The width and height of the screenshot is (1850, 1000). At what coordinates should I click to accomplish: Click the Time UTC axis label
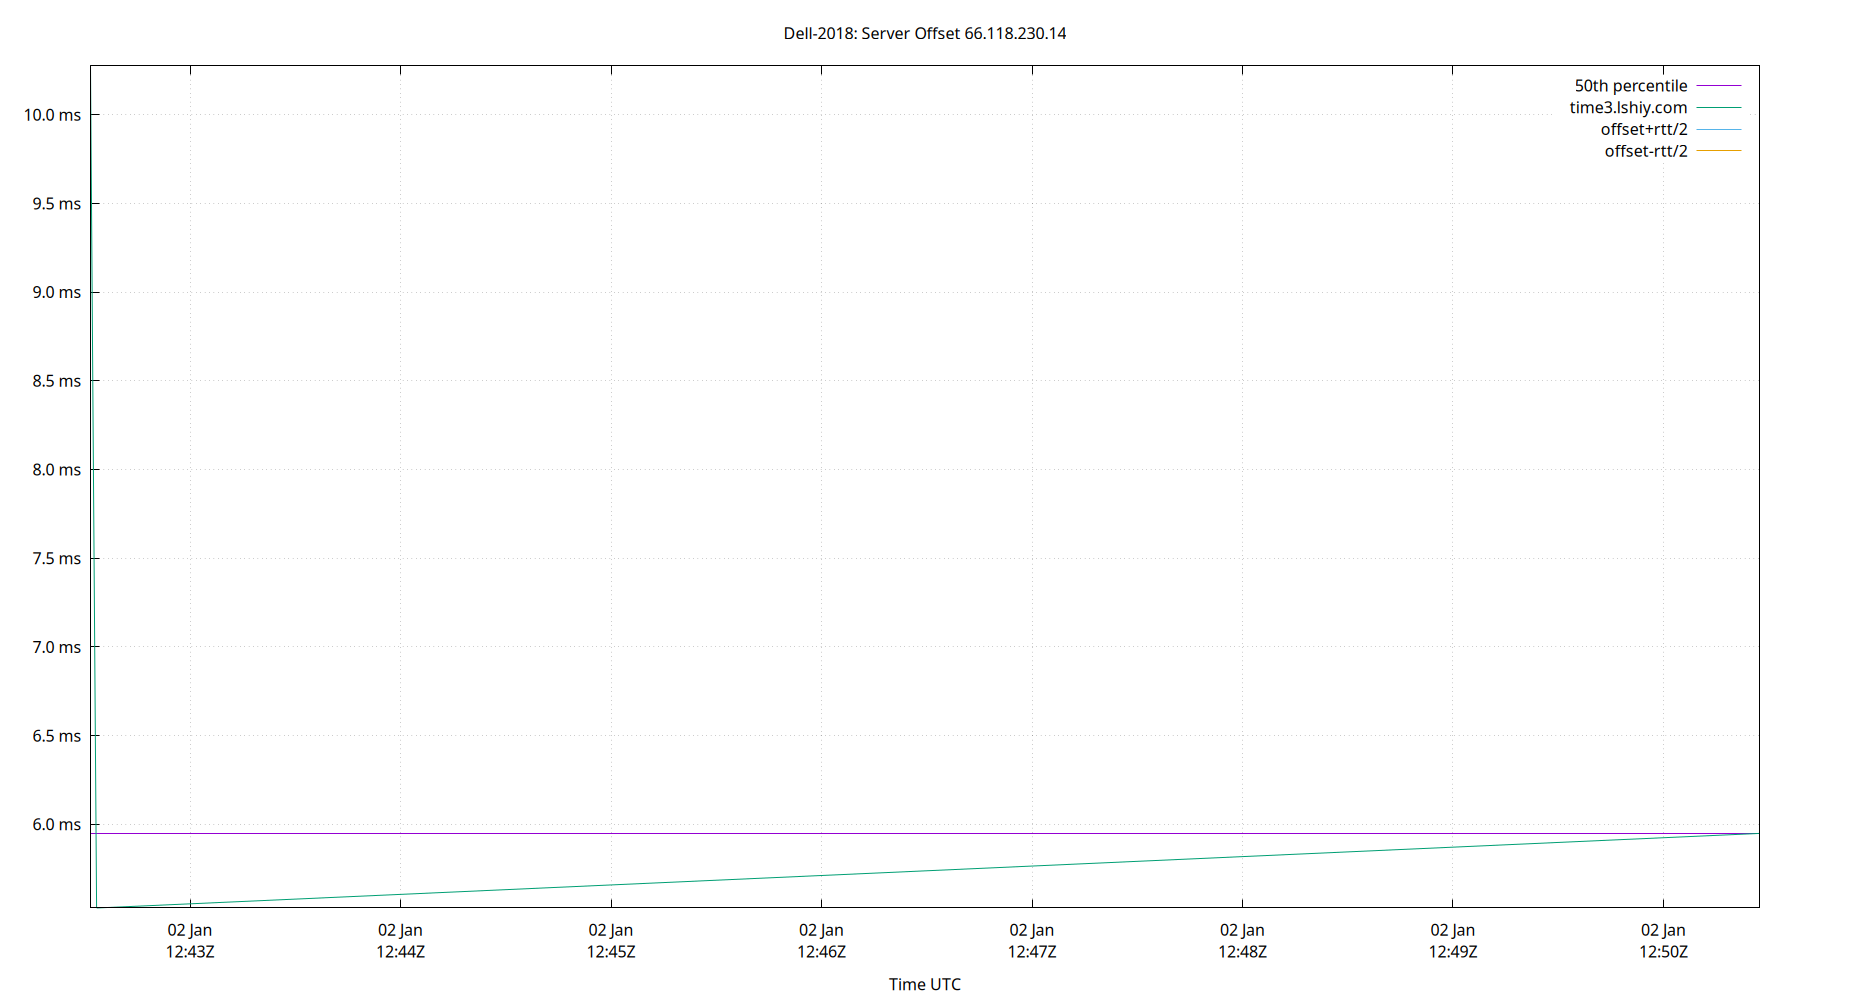click(x=924, y=984)
